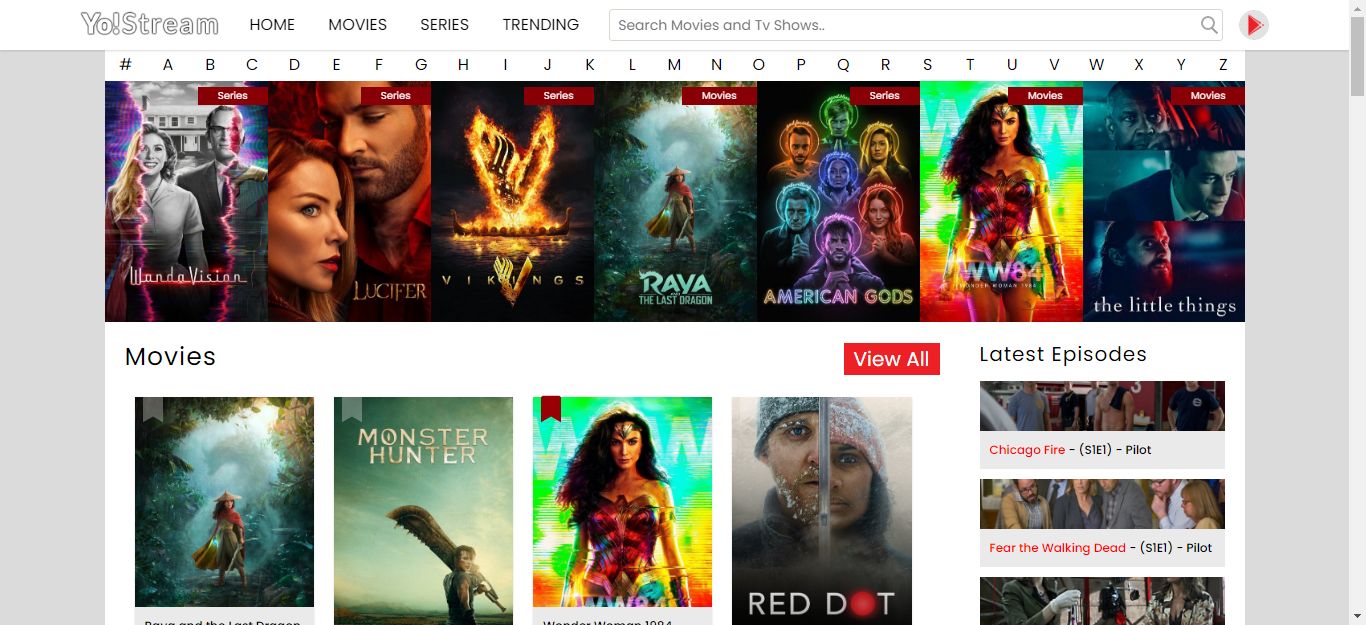Screen dimensions: 1366x625
Task: Filter titles by letter Q
Action: 843,65
